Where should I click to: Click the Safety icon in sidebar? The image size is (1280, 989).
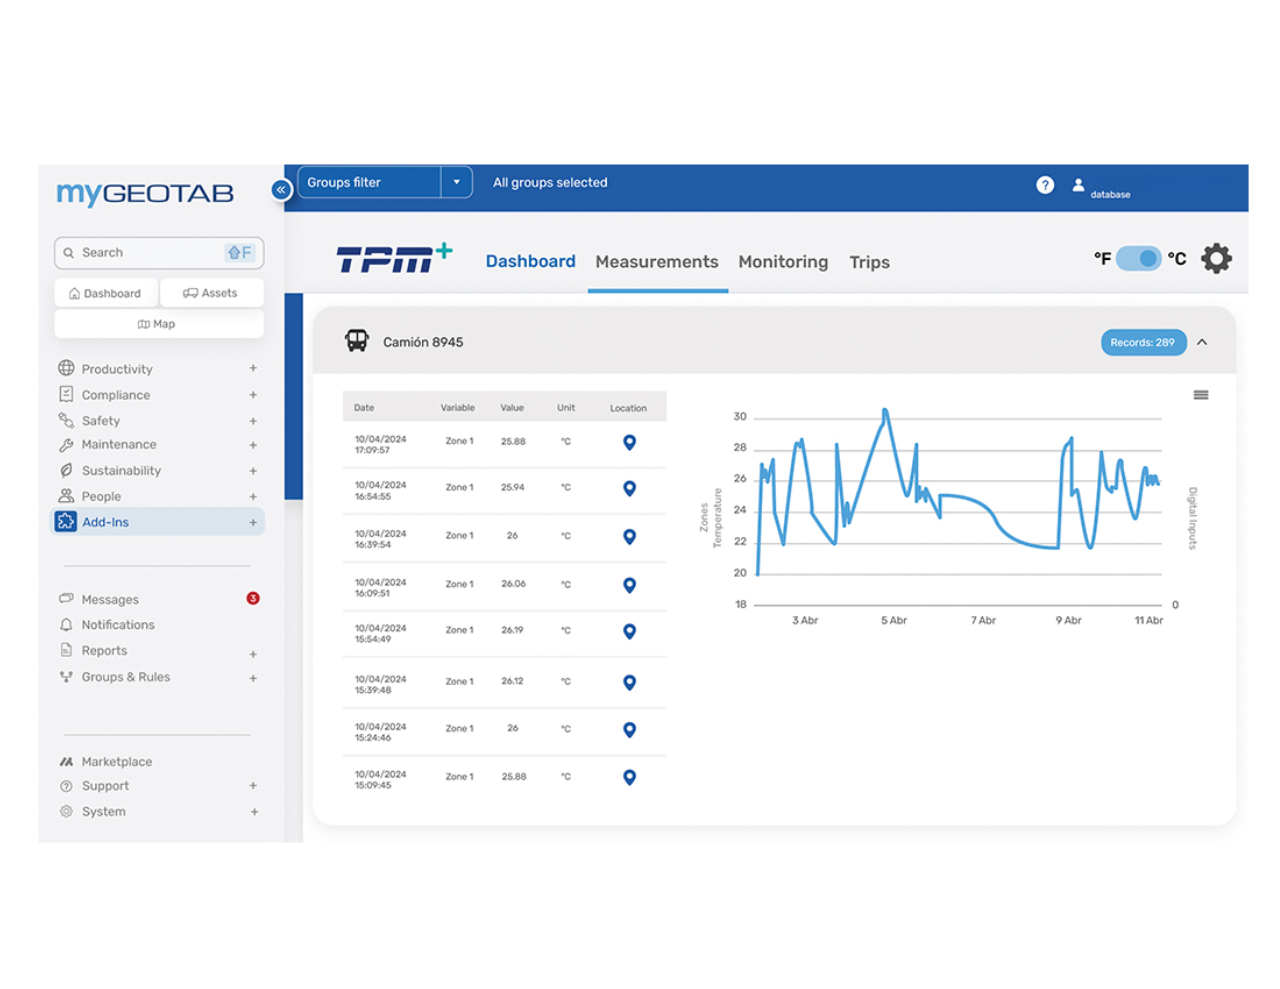[x=66, y=420]
